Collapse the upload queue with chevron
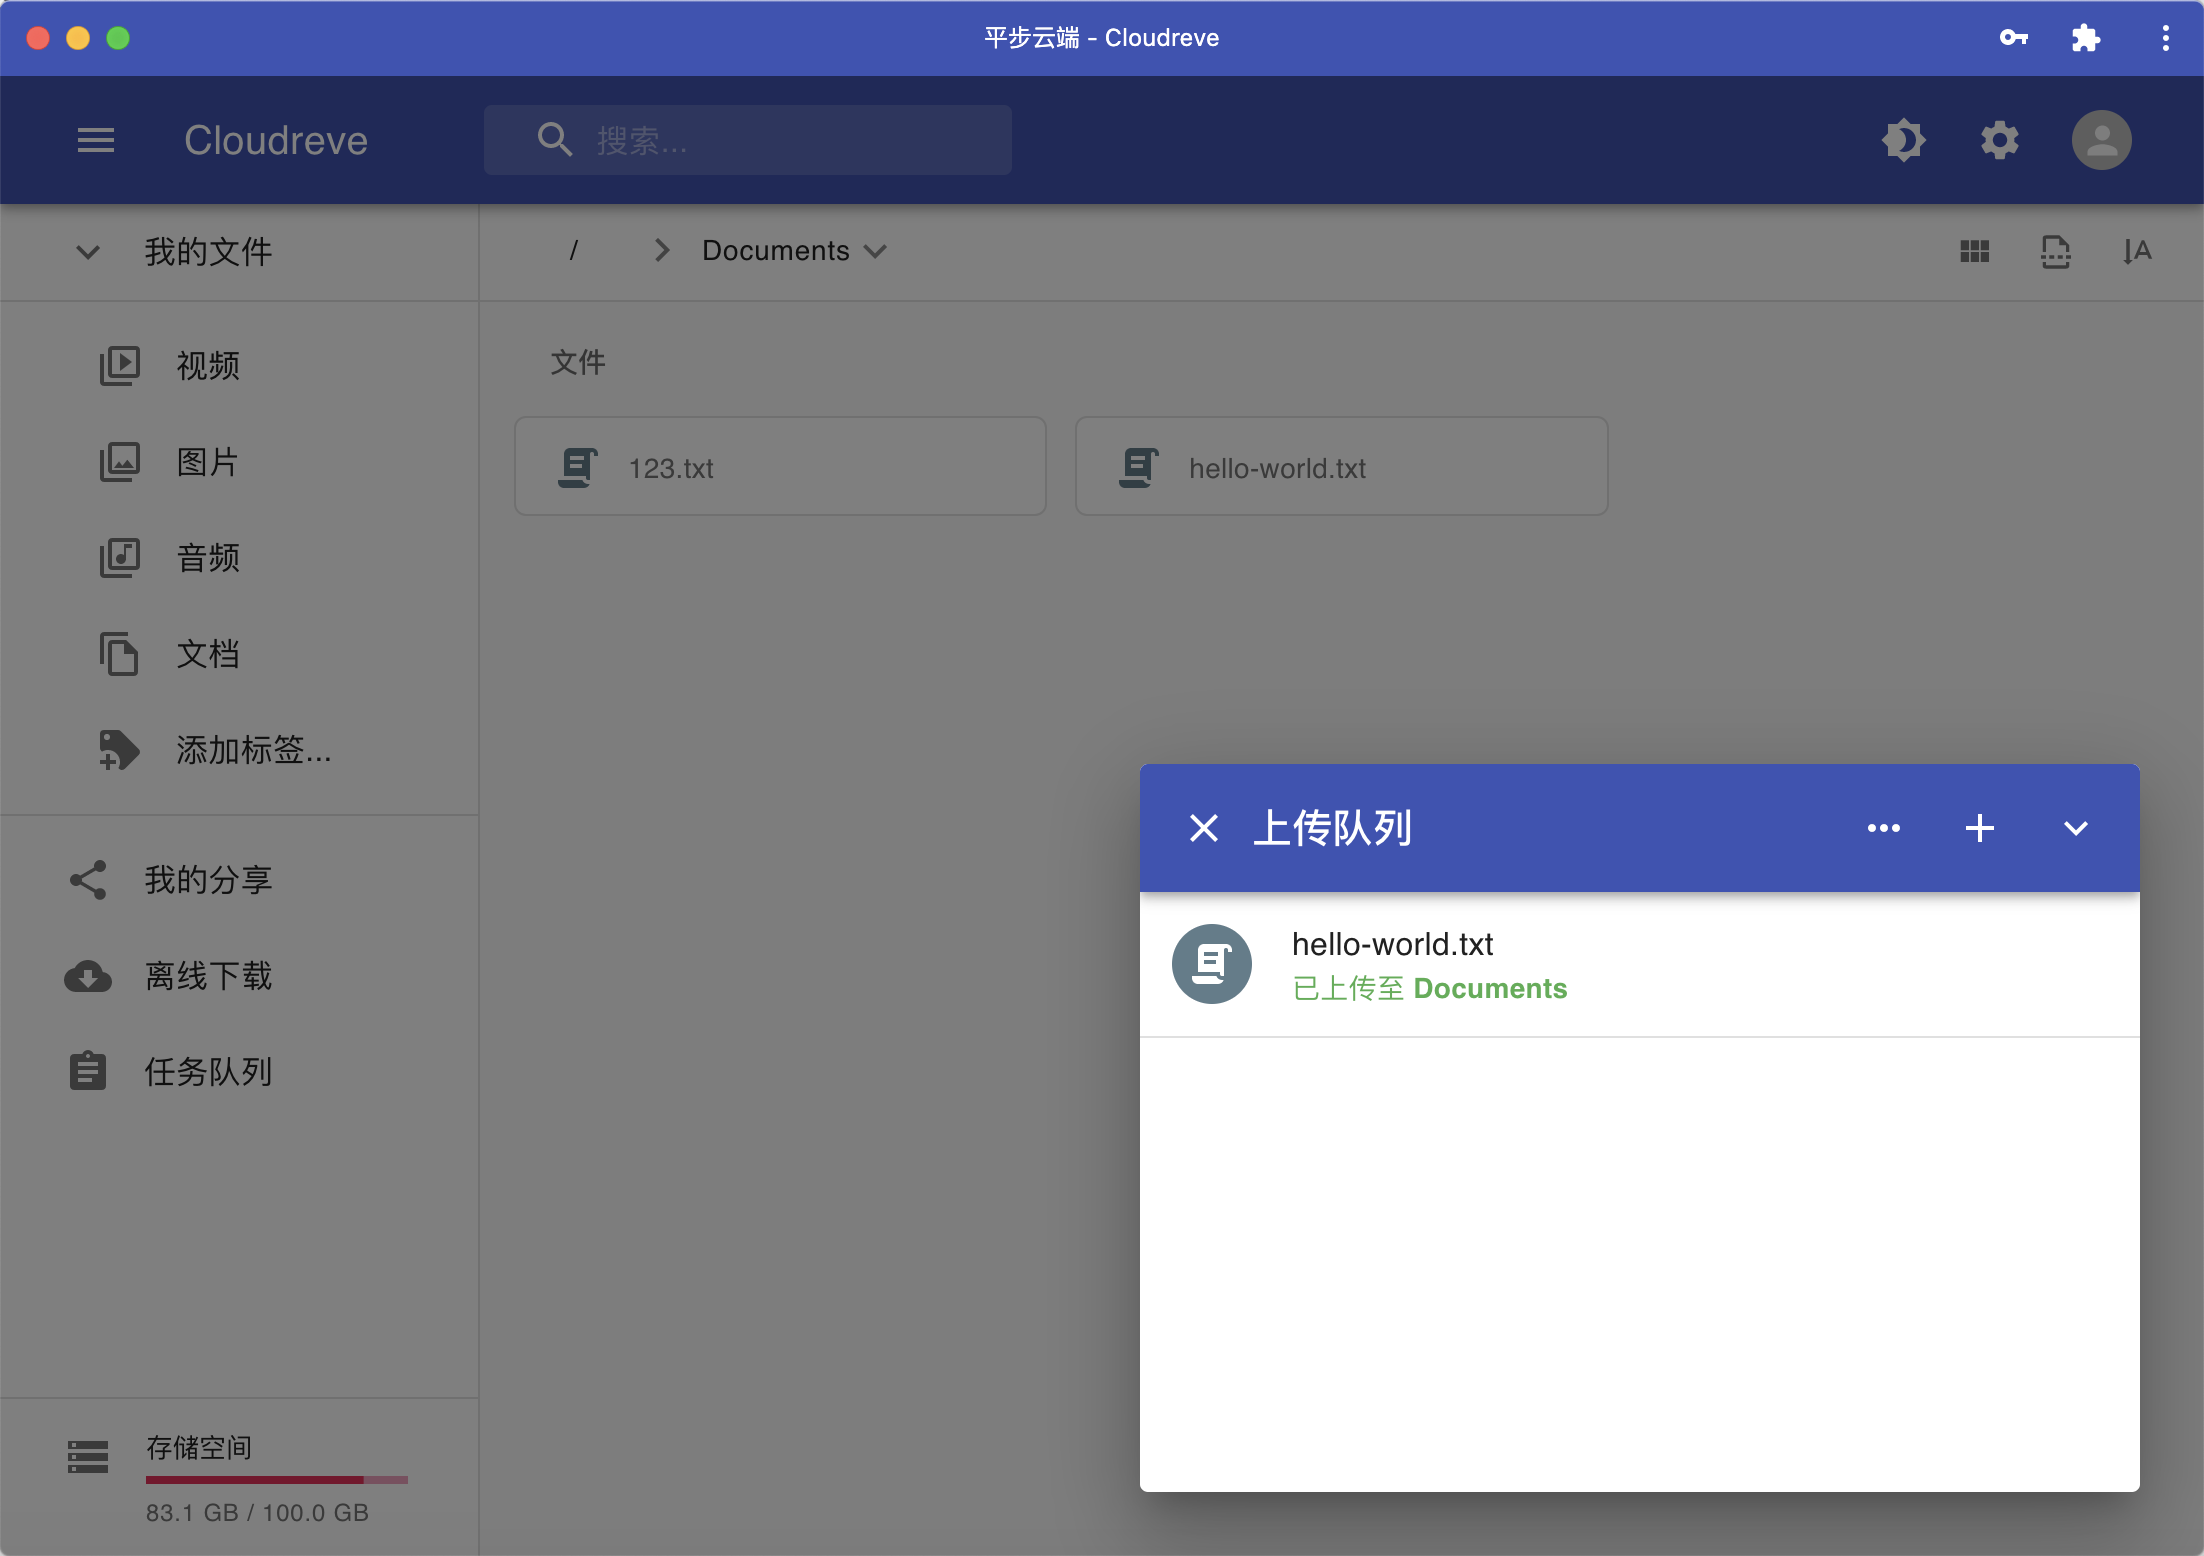 click(2076, 828)
